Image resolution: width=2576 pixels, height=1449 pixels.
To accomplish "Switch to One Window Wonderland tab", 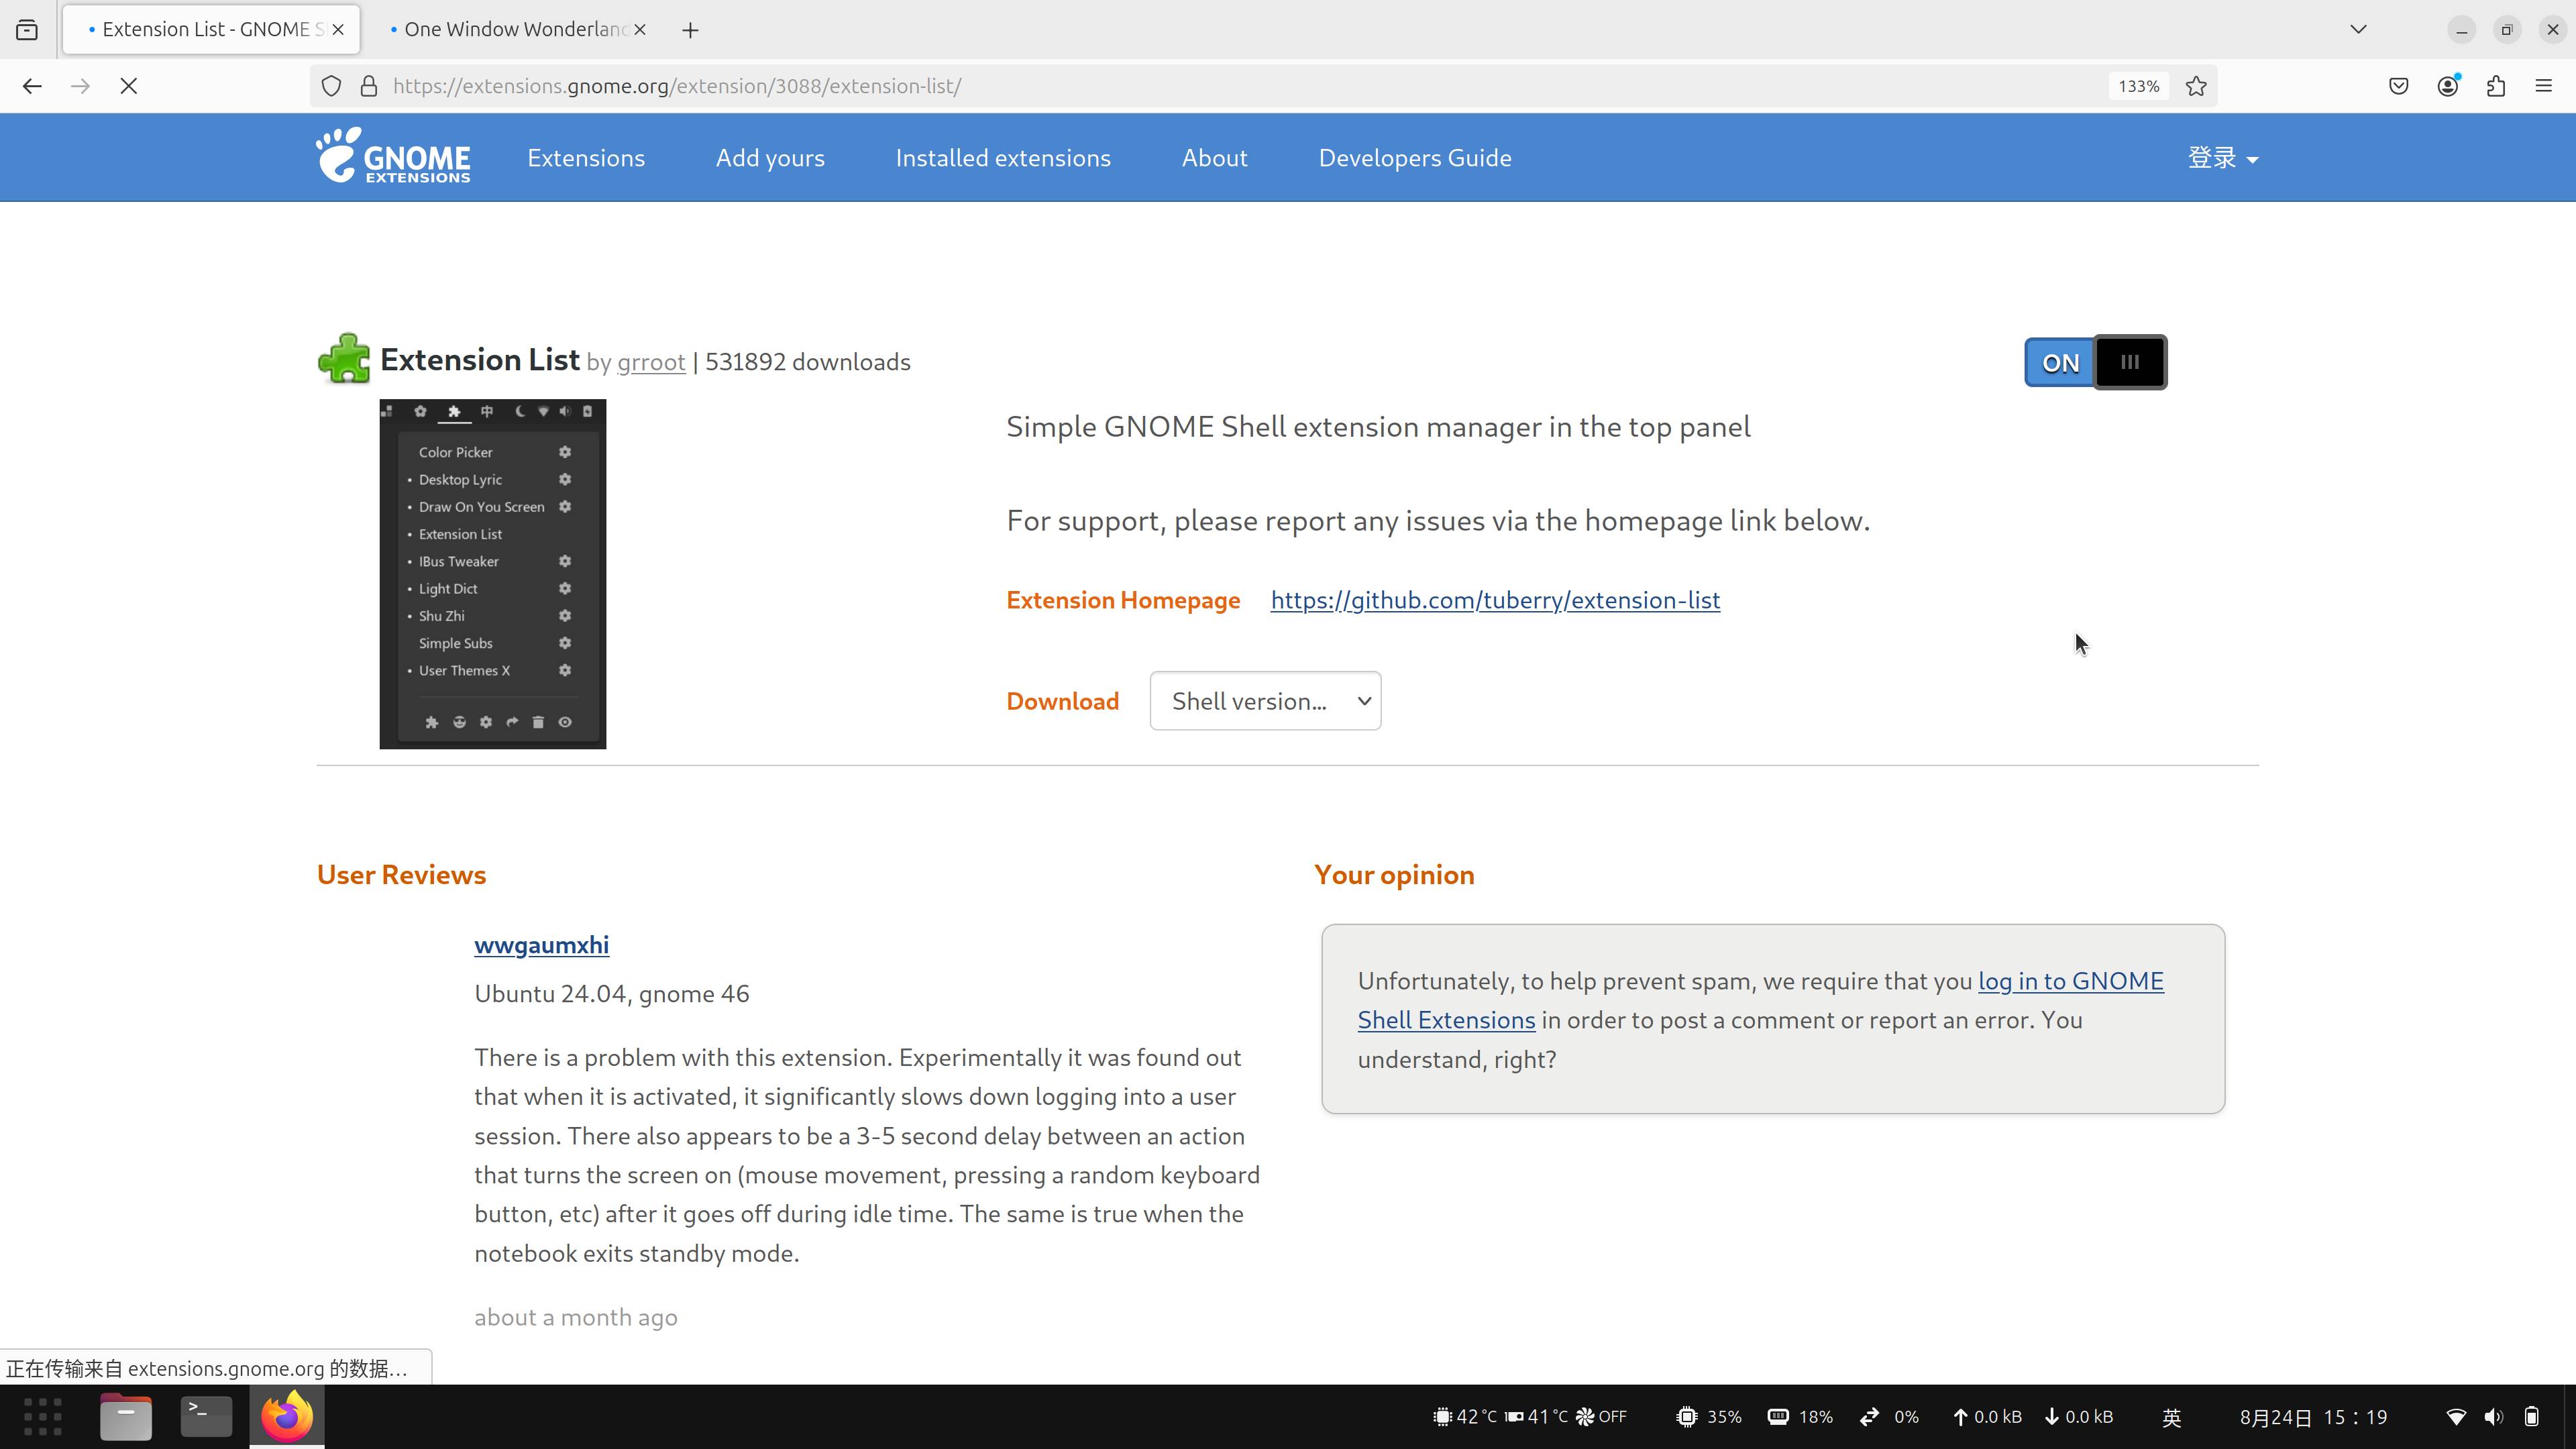I will [x=515, y=30].
